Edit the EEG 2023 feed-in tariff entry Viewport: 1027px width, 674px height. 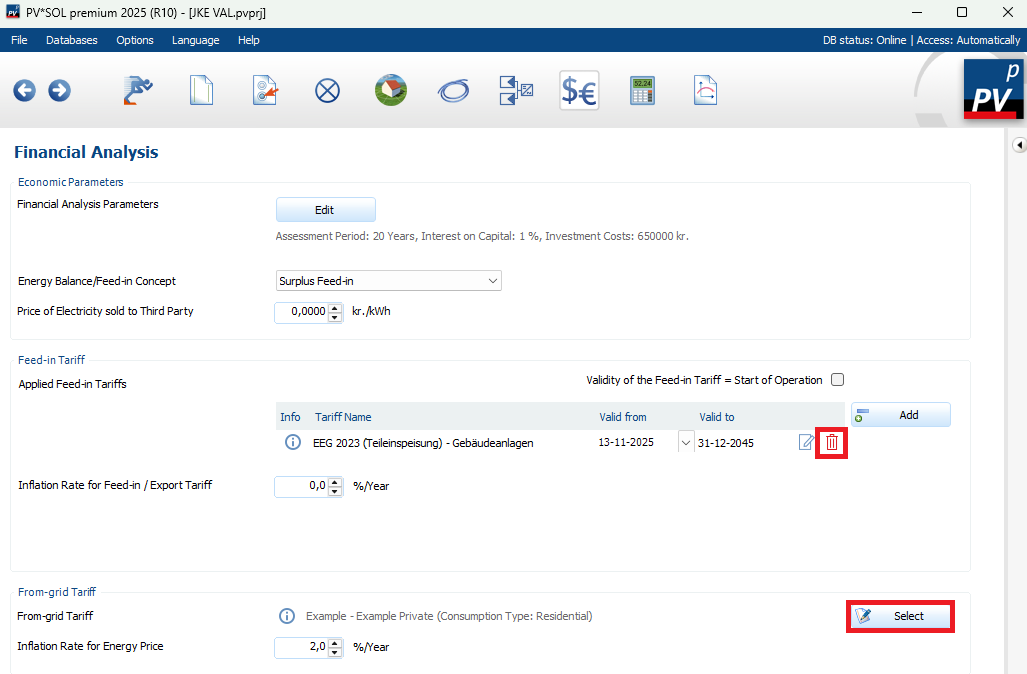806,443
